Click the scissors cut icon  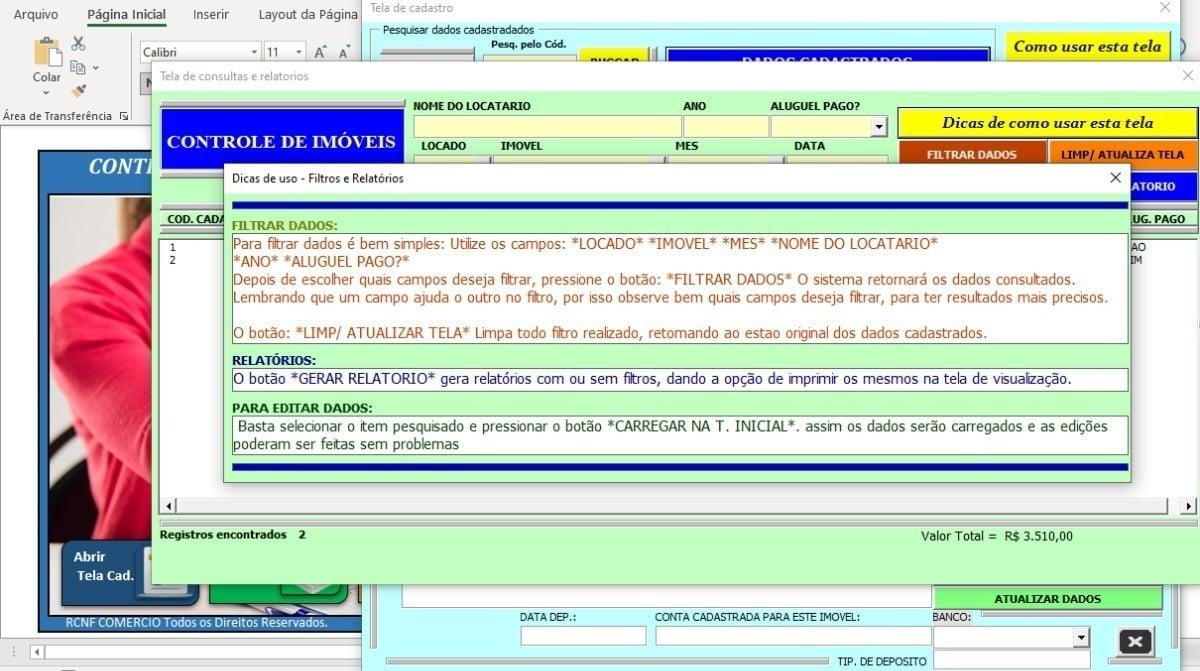(78, 44)
